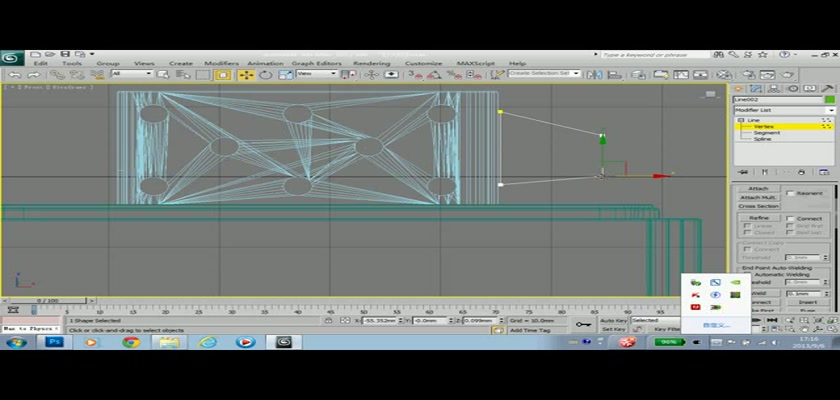
Task: Enable the Reorient checkbox
Action: [x=790, y=194]
